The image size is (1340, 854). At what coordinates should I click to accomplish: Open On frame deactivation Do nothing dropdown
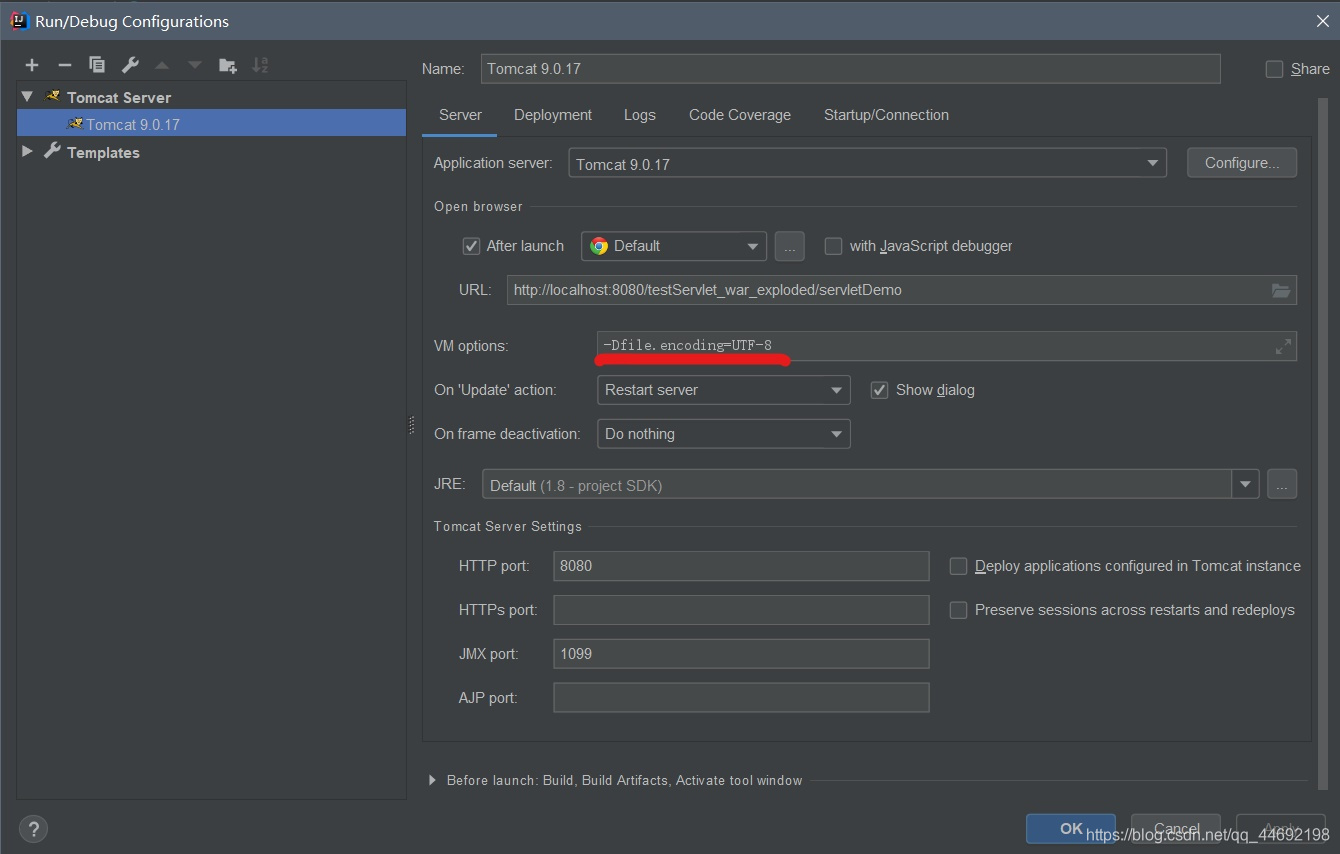click(x=724, y=434)
